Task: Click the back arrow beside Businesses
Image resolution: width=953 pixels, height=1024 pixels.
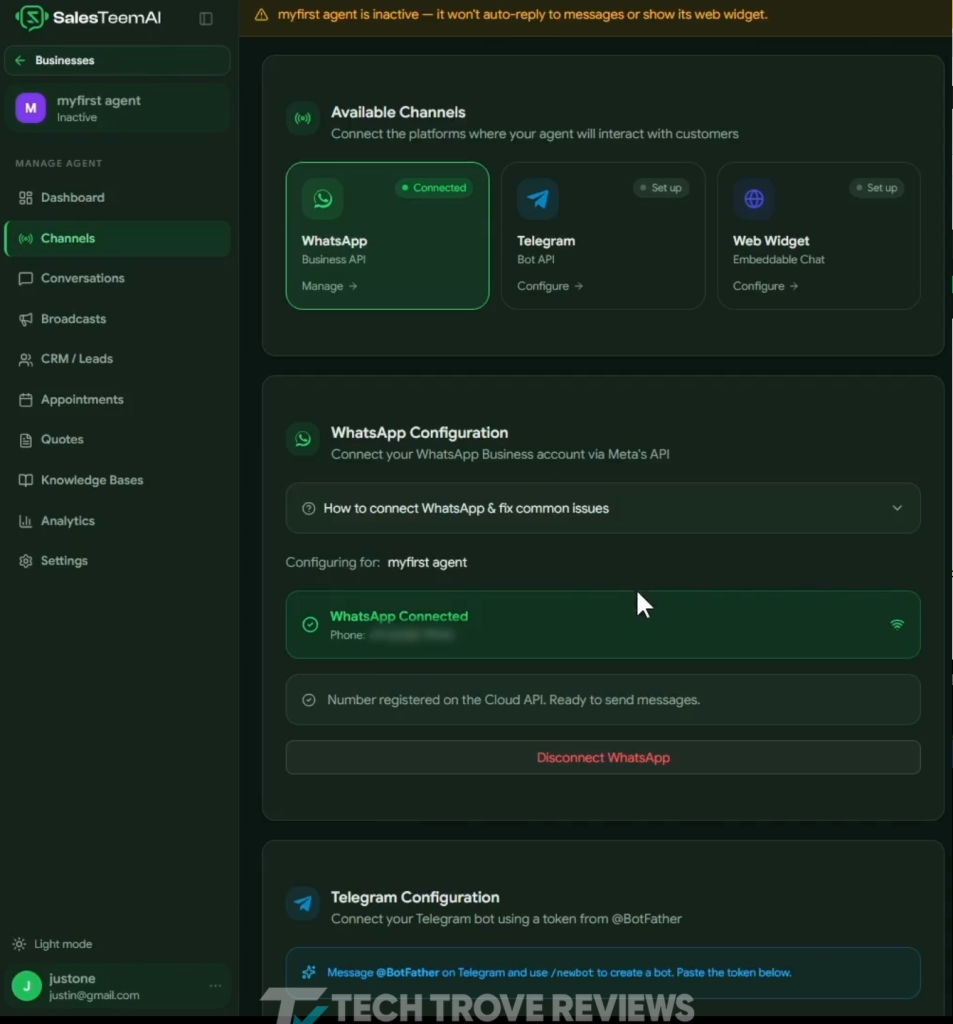Action: [x=20, y=60]
